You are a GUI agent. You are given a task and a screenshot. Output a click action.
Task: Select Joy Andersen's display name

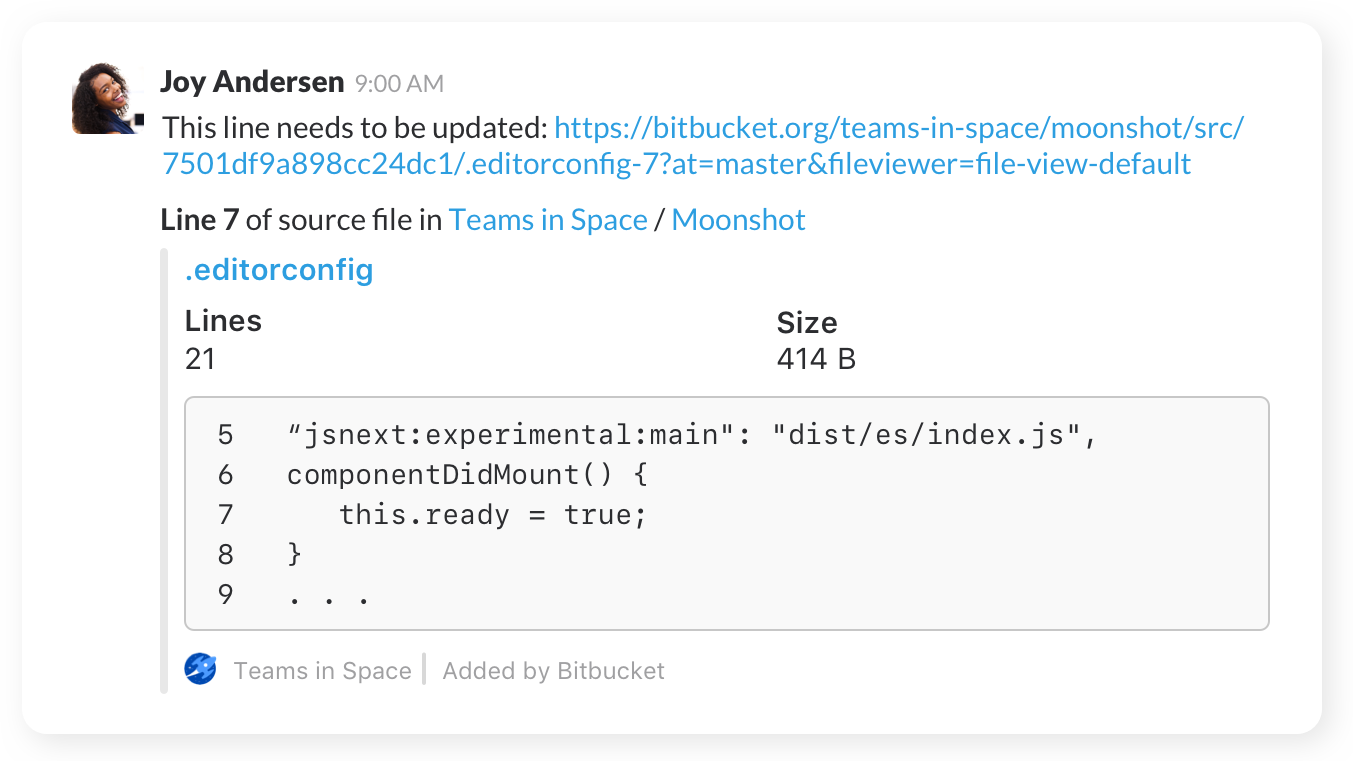coord(251,81)
